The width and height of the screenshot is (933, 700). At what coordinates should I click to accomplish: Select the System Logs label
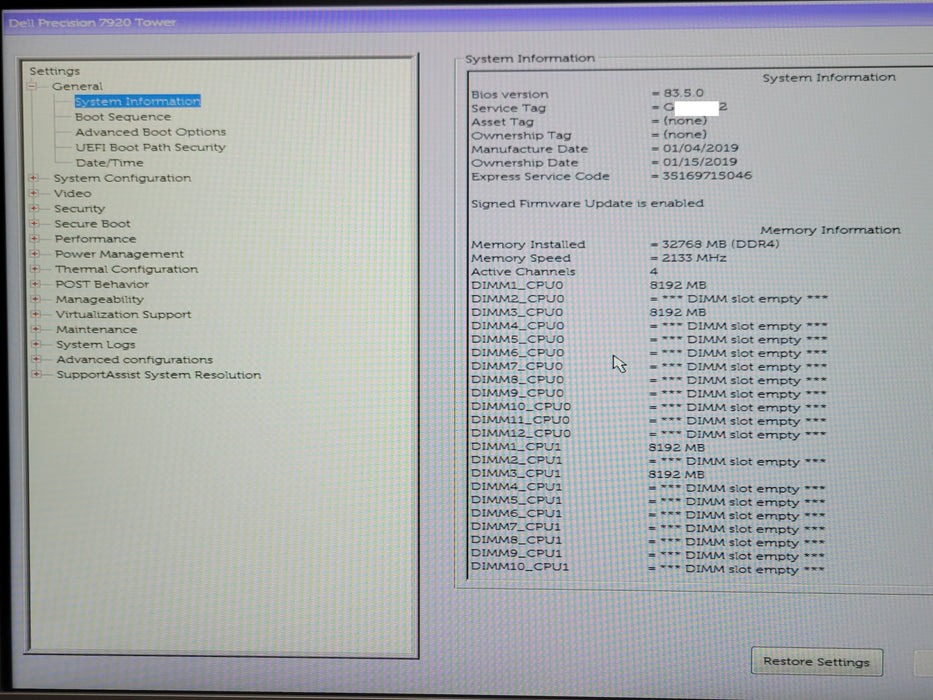point(96,345)
